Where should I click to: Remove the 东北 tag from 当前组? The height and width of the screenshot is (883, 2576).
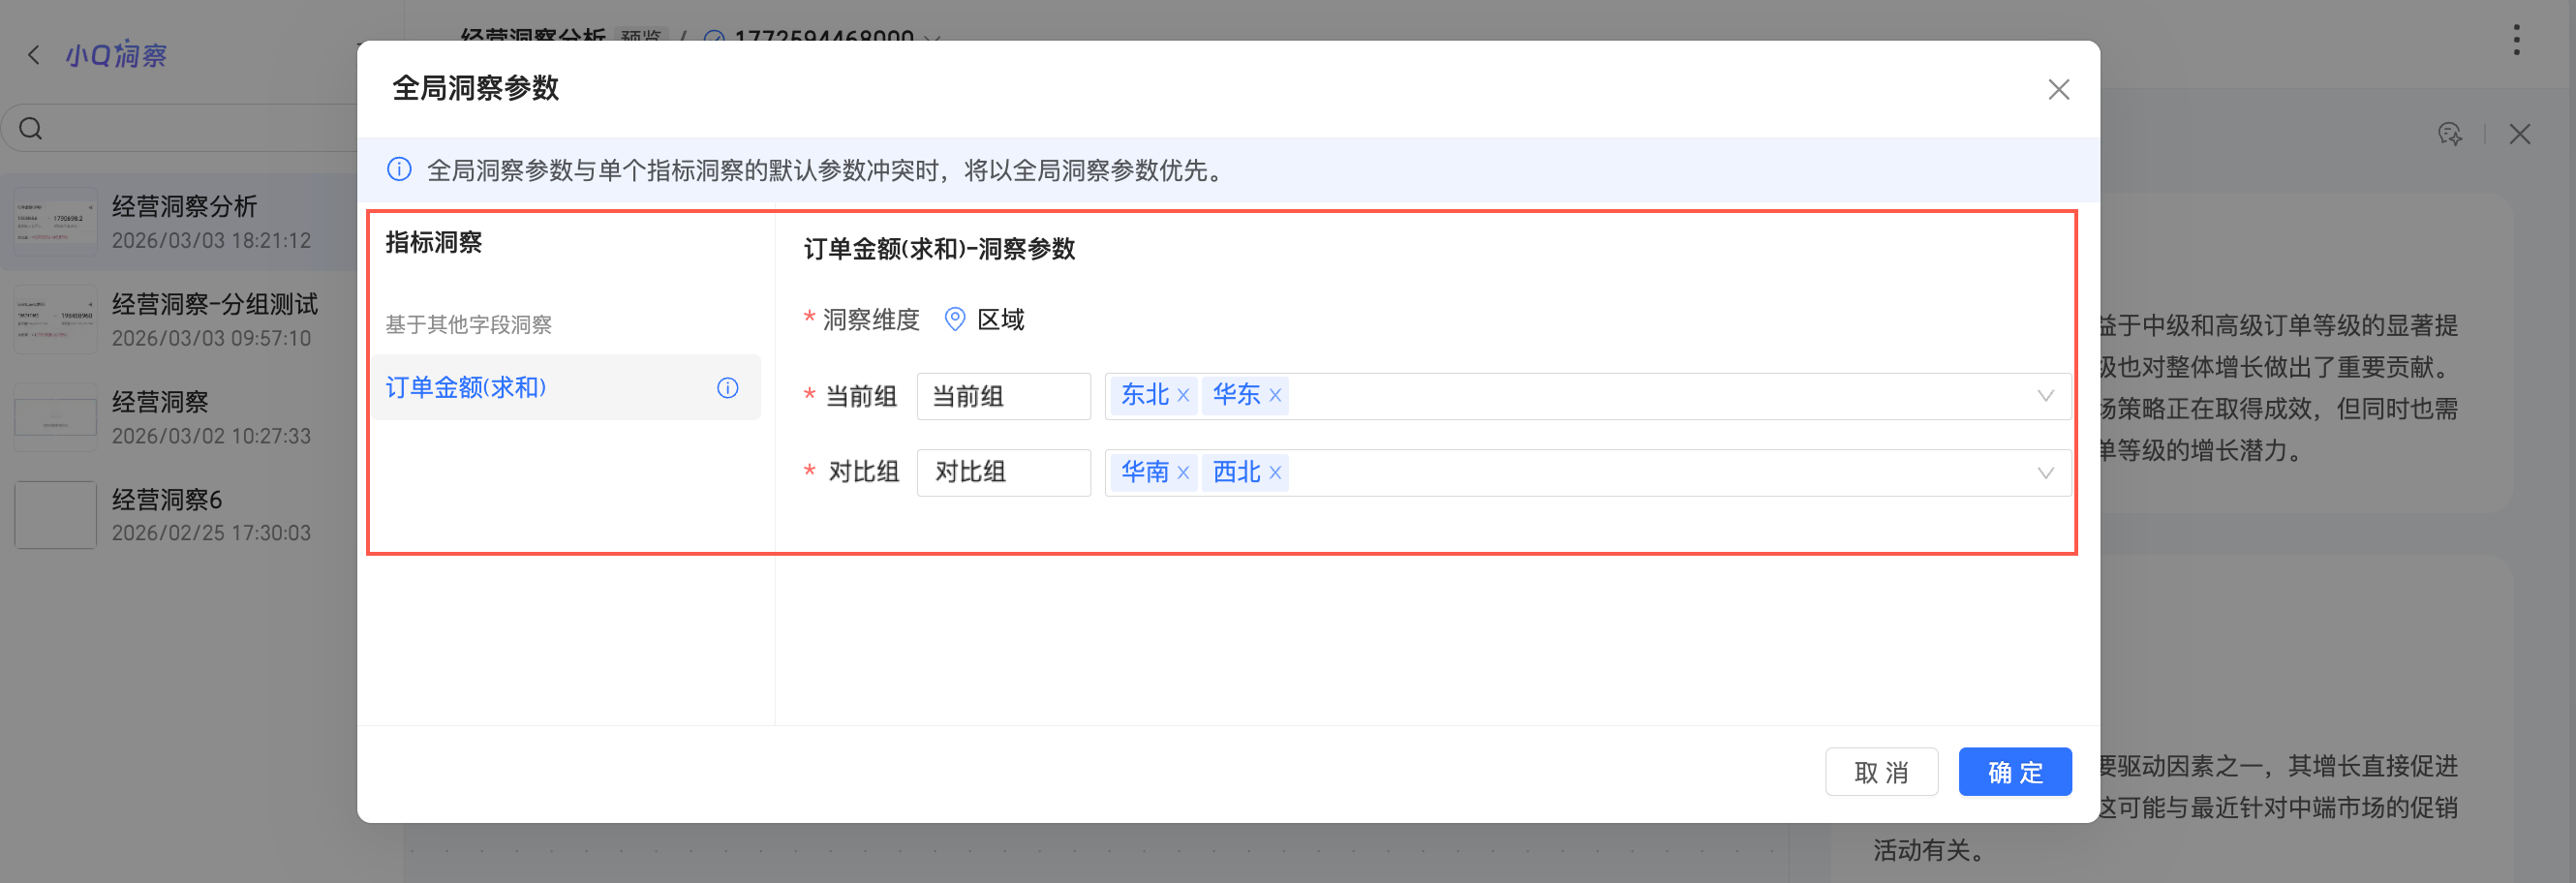tap(1183, 395)
